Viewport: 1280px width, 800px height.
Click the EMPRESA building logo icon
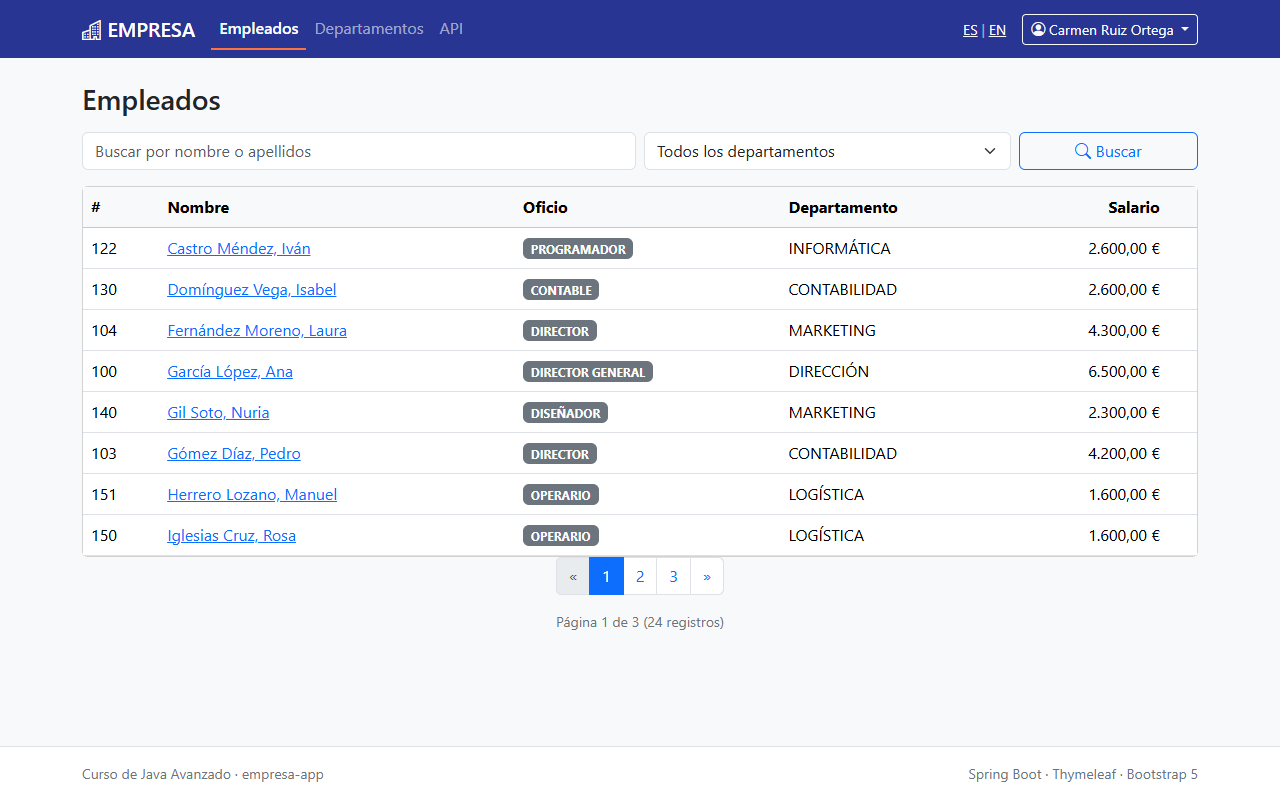(x=92, y=30)
